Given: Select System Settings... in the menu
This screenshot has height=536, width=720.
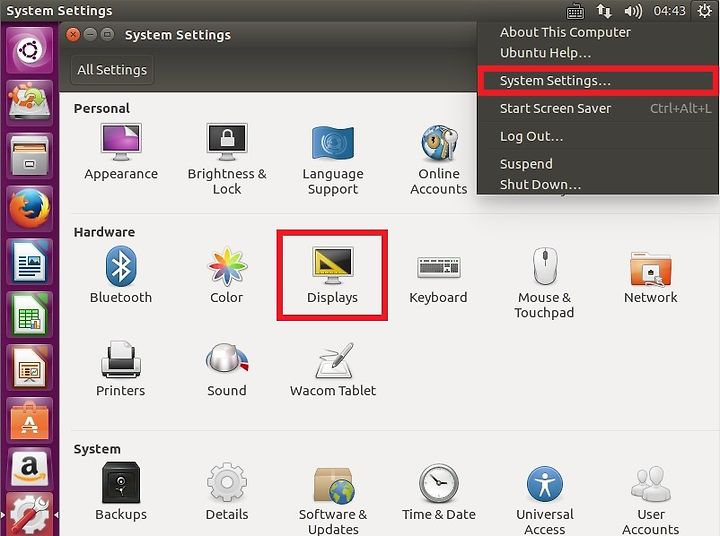Looking at the screenshot, I should click(597, 81).
